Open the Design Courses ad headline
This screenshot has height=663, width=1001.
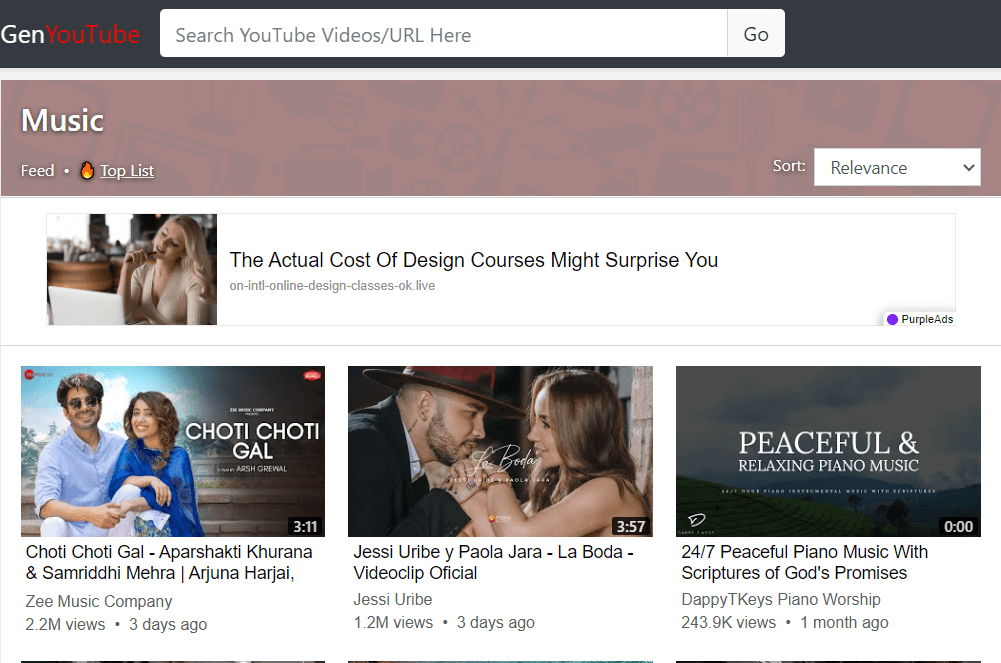[x=474, y=260]
